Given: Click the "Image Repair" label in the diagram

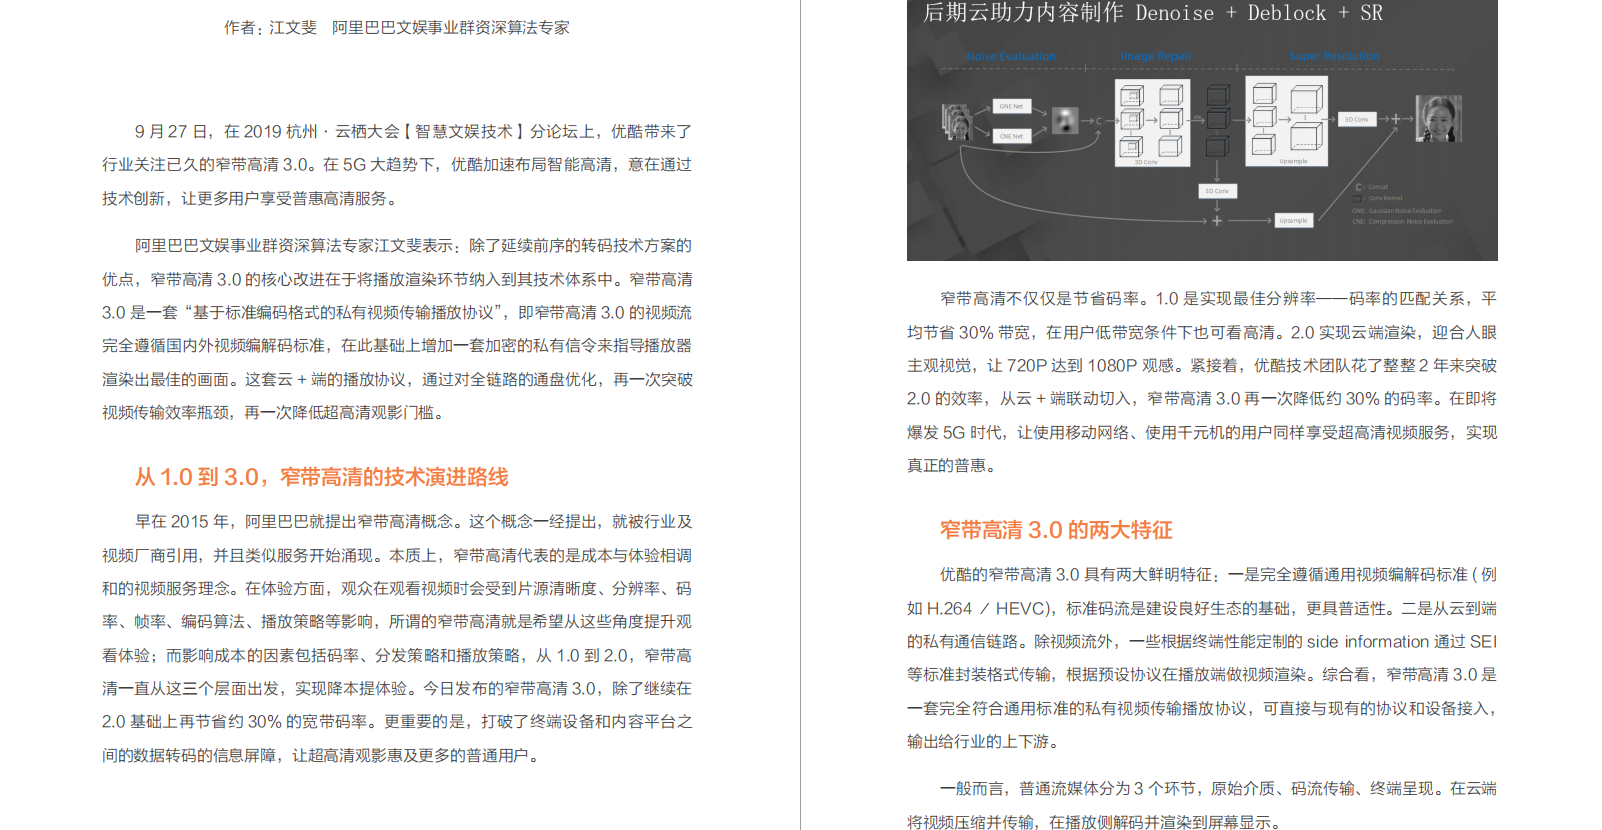Looking at the screenshot, I should [x=1156, y=56].
